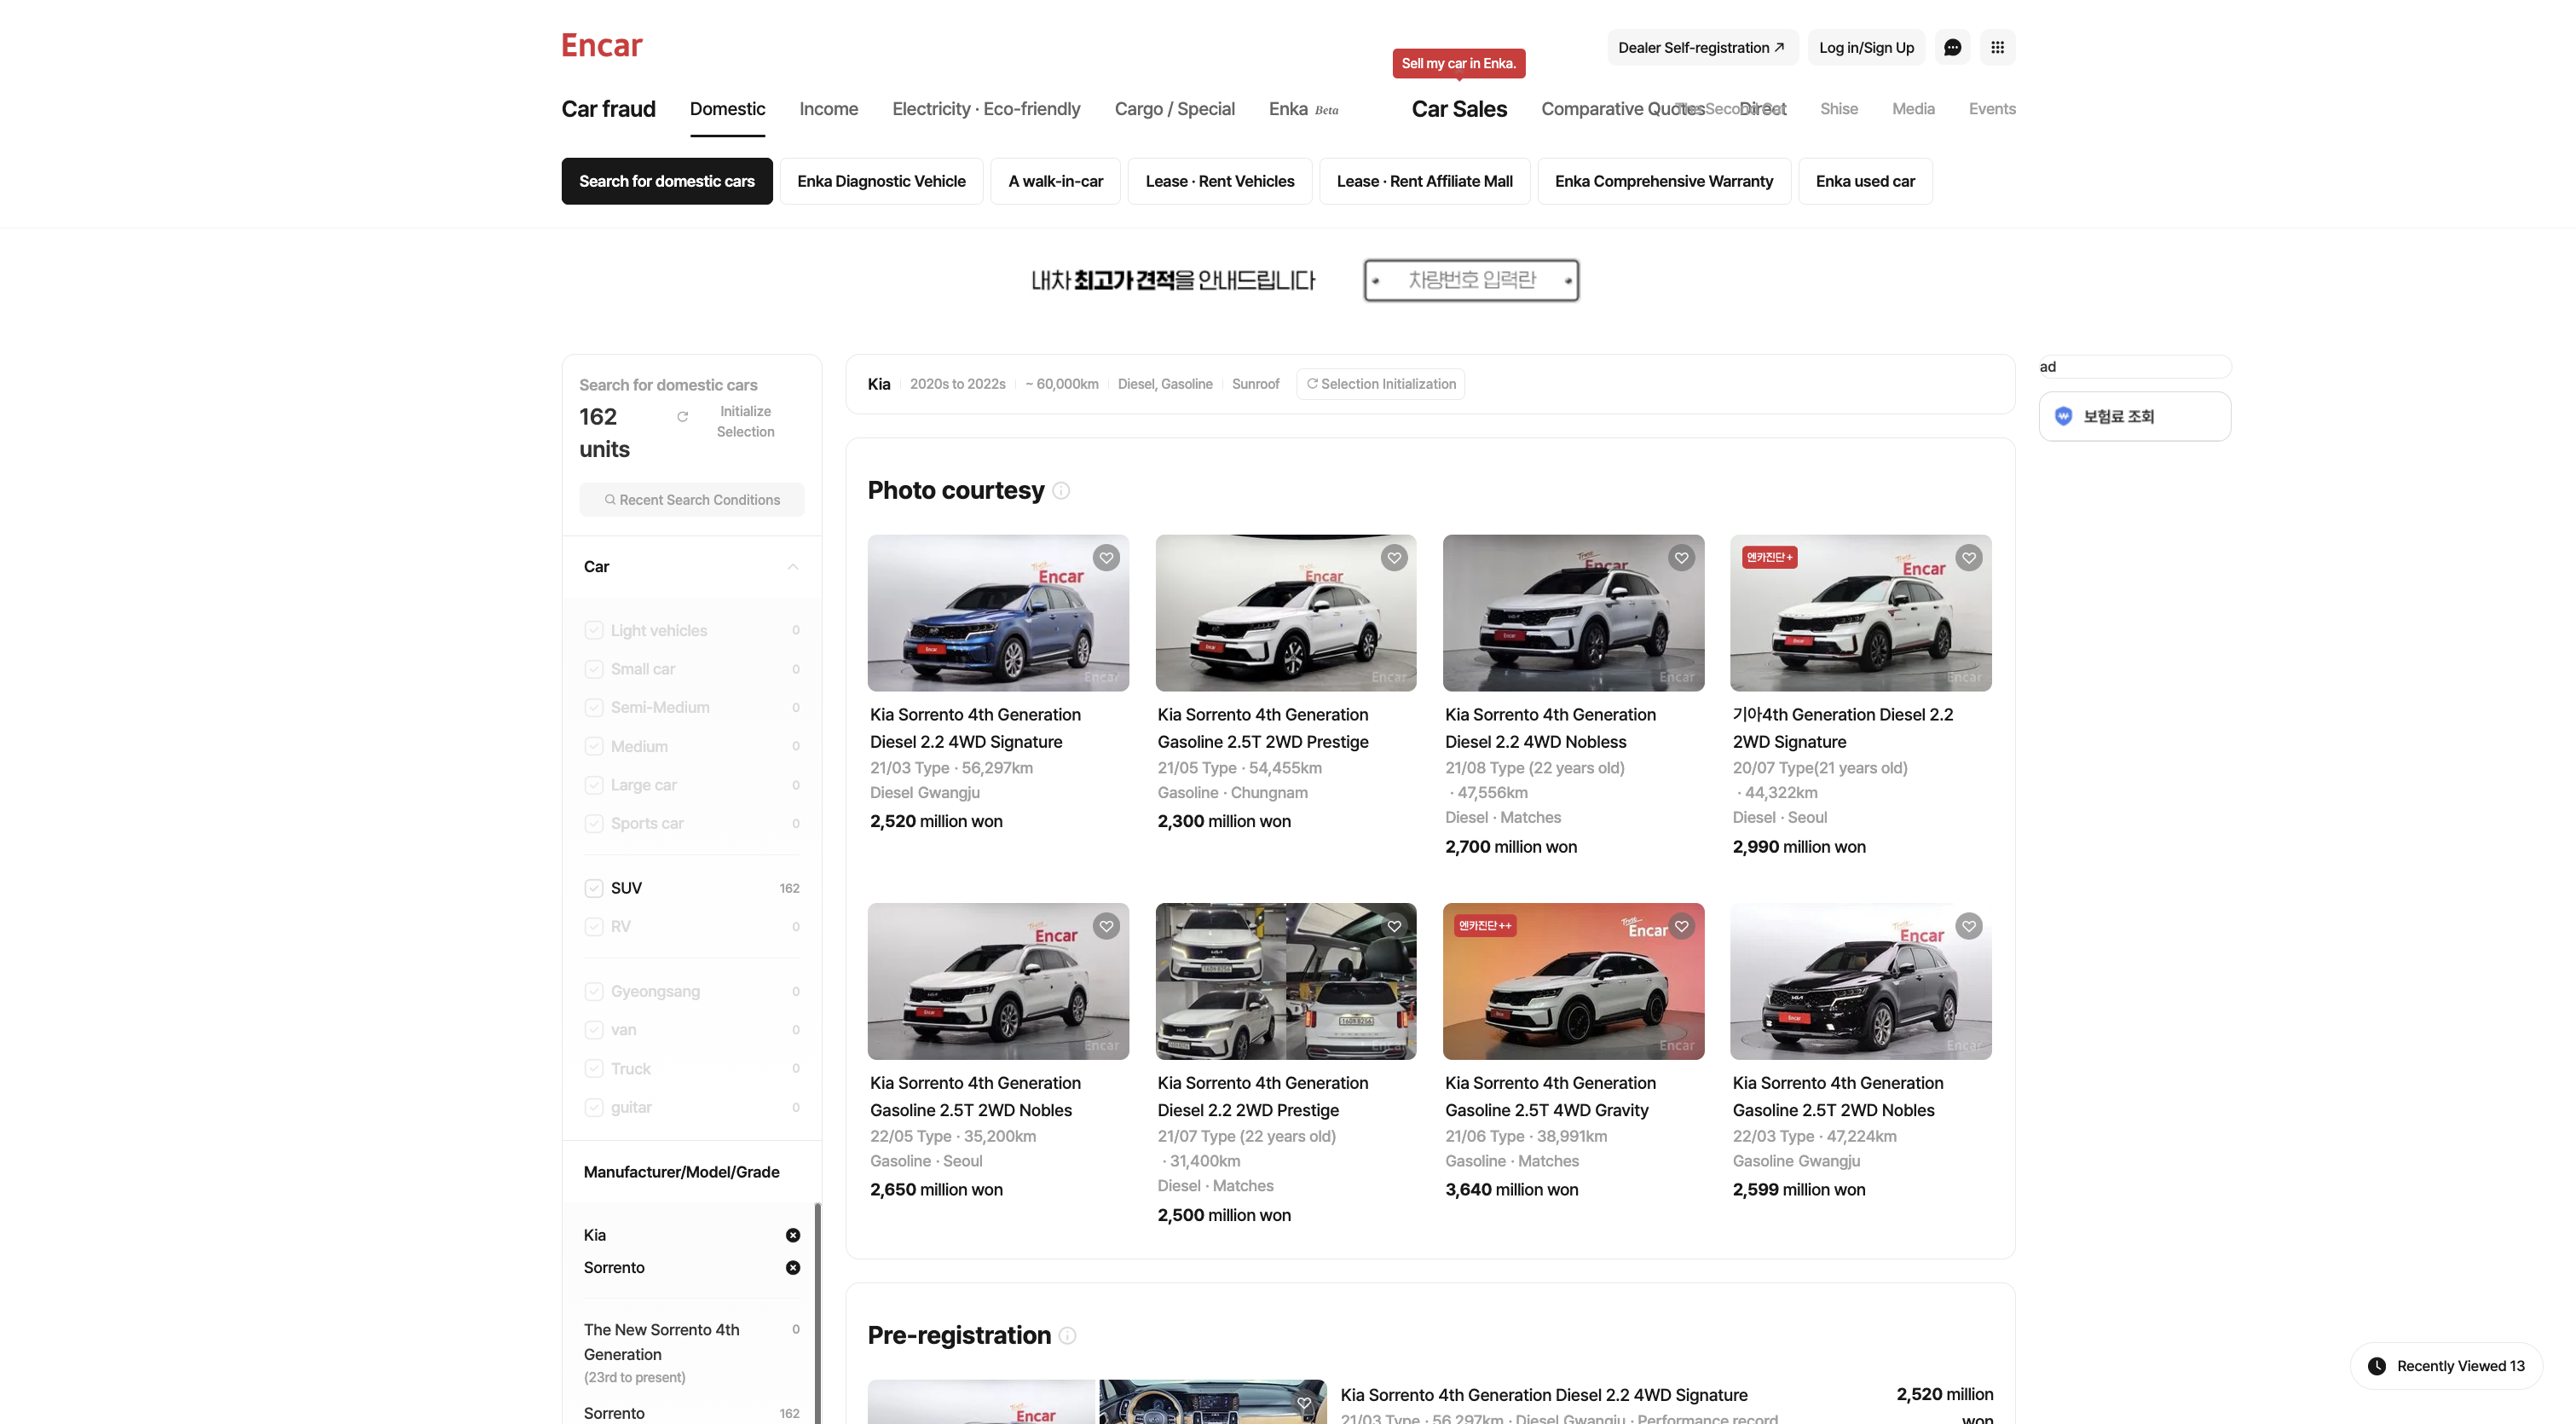This screenshot has width=2576, height=1424.
Task: Toggle the Large car checkbox
Action: (594, 785)
